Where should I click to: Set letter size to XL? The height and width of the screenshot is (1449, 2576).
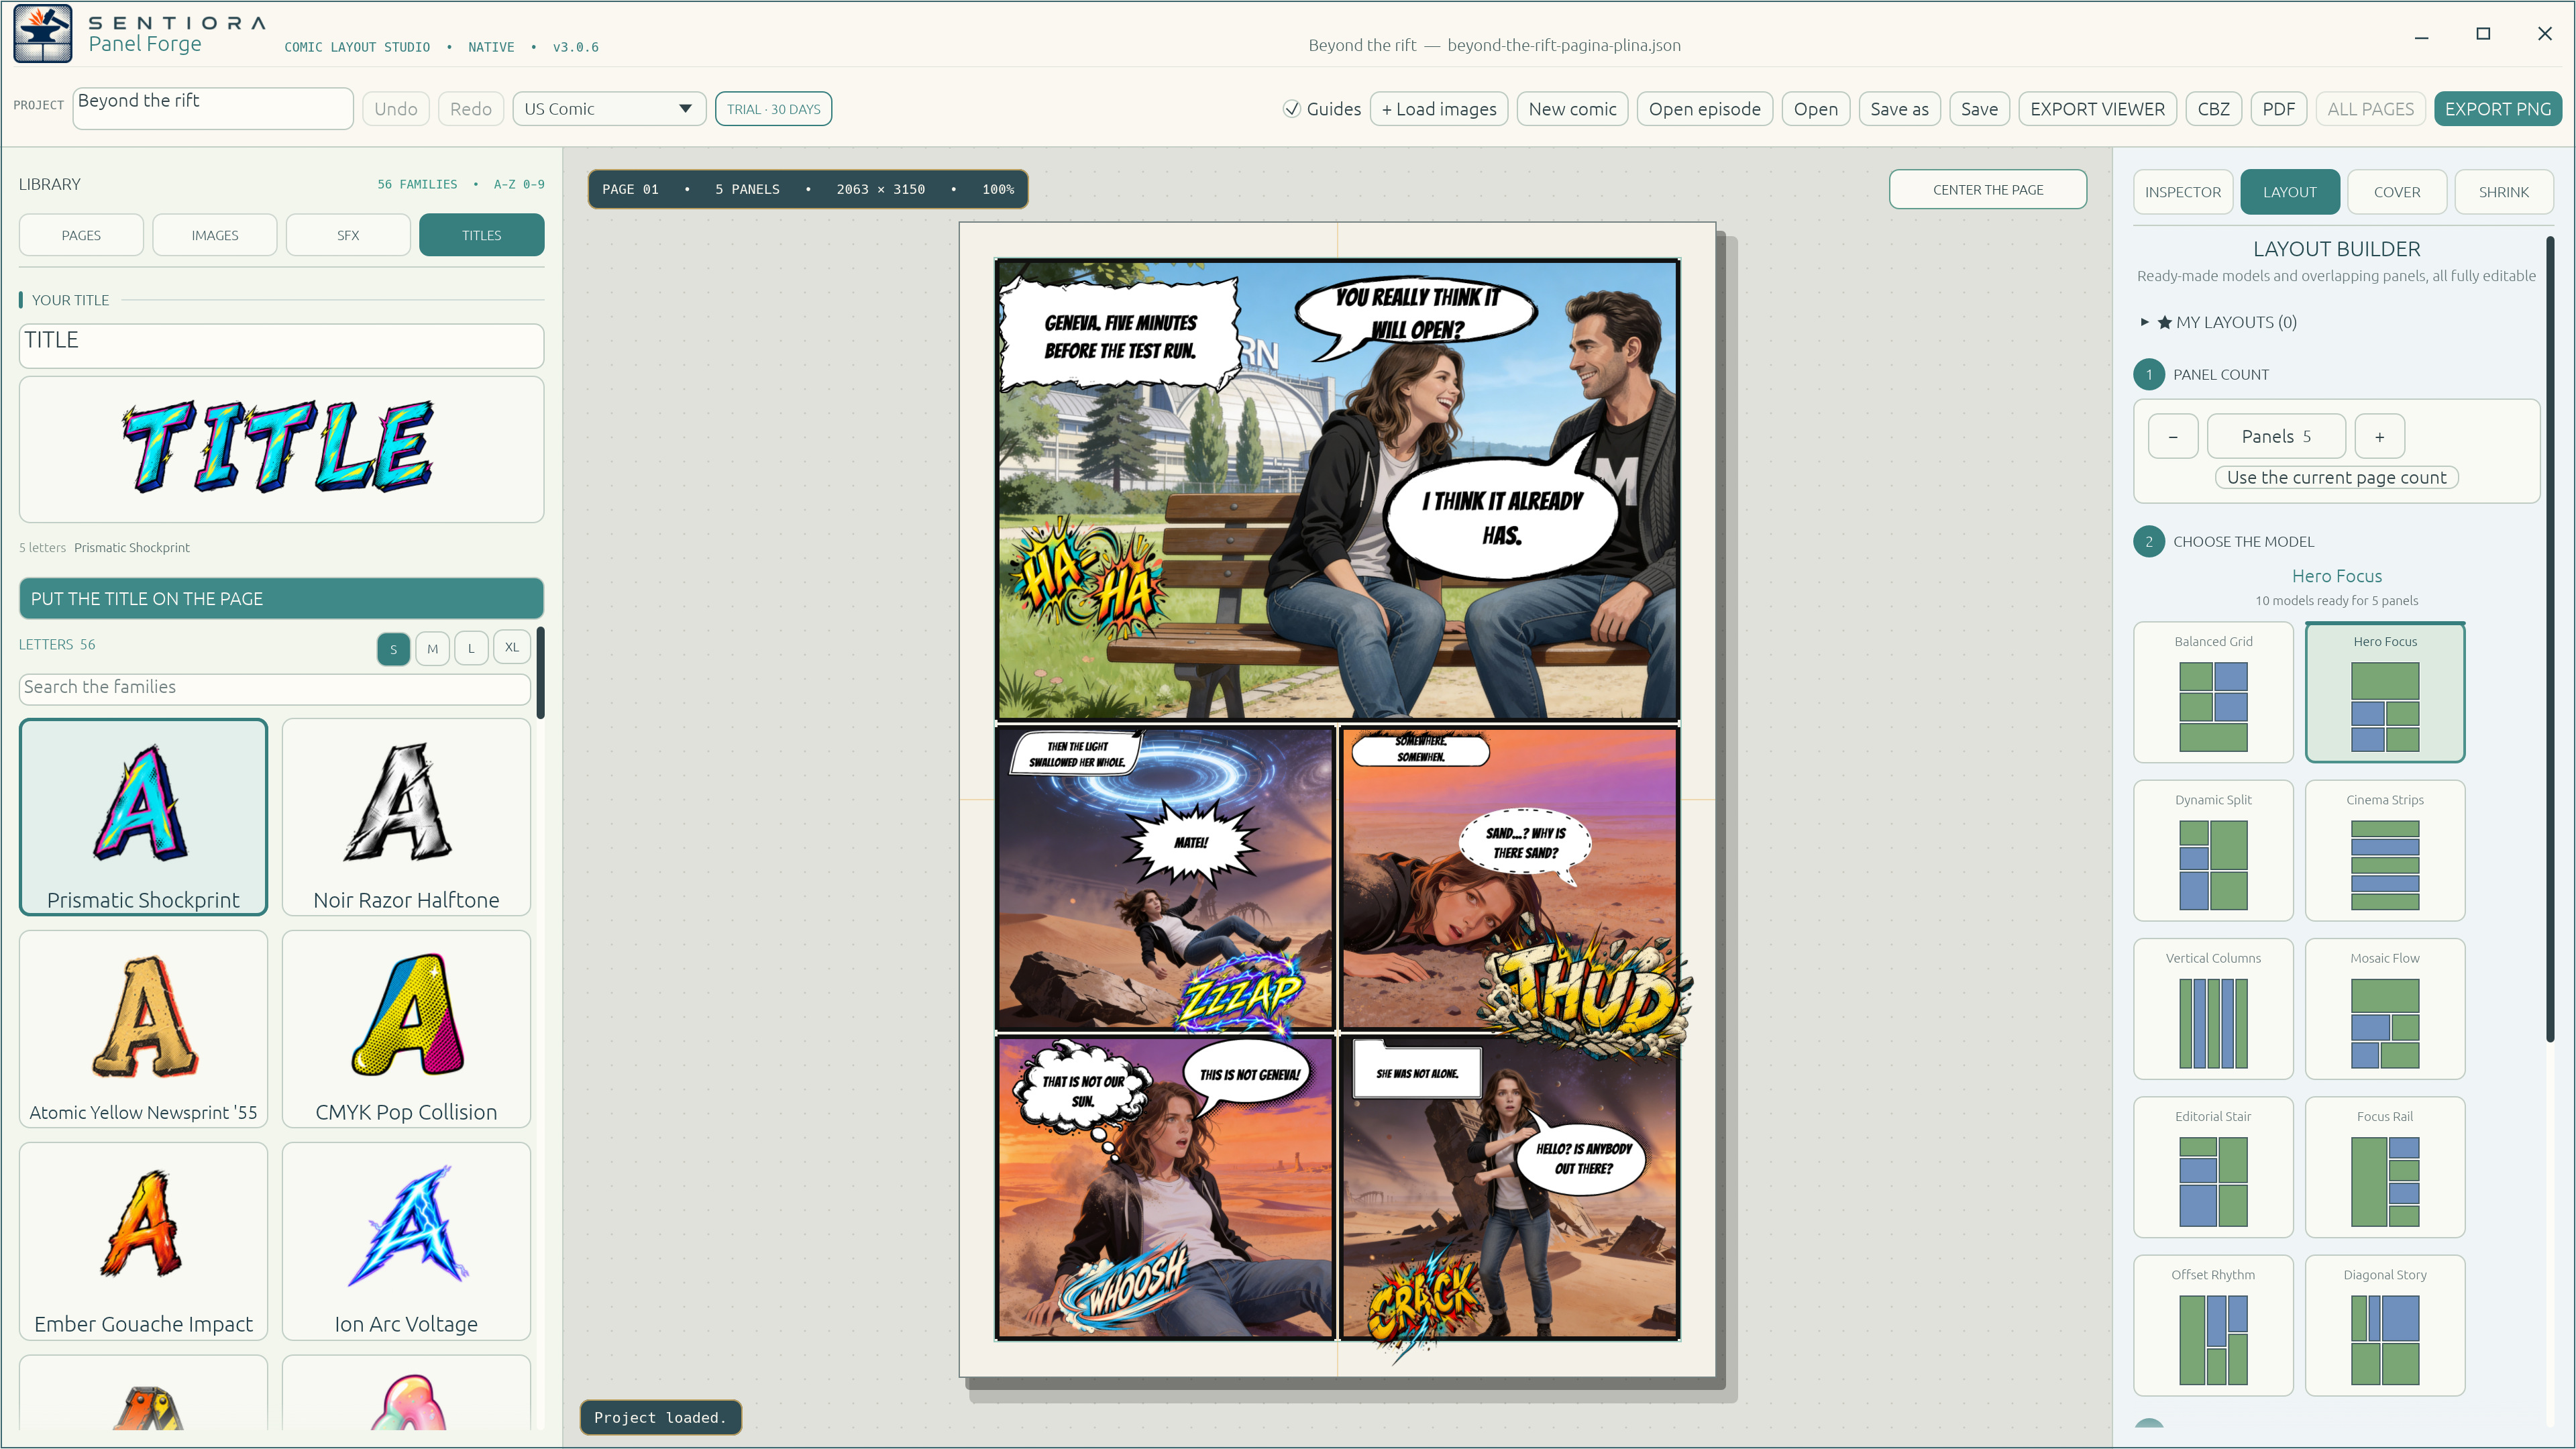point(511,648)
